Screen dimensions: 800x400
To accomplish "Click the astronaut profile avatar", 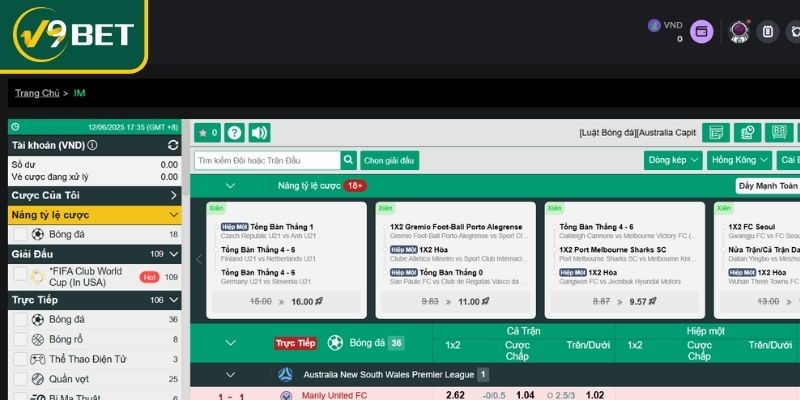I will pyautogui.click(x=740, y=32).
